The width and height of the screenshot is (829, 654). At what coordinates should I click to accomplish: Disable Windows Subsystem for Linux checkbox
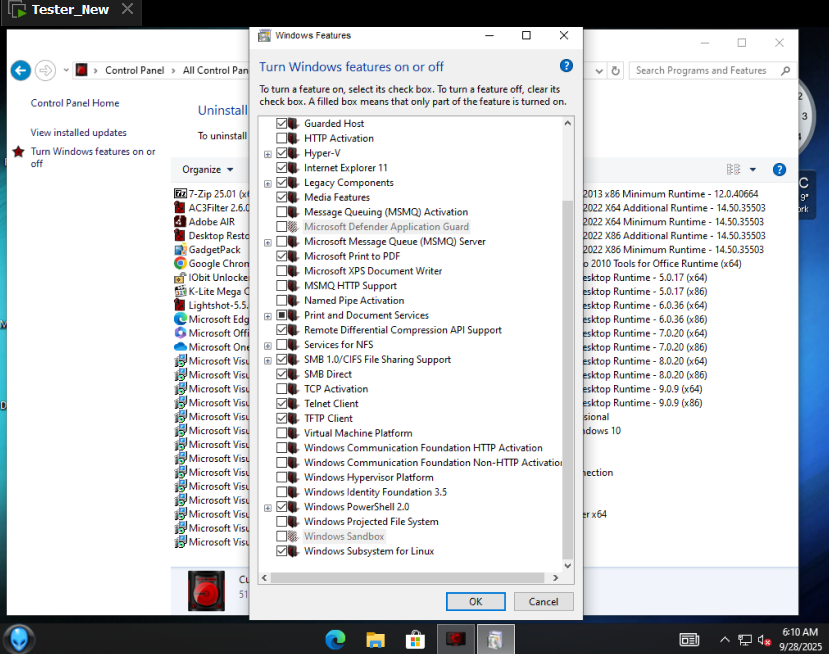[281, 551]
